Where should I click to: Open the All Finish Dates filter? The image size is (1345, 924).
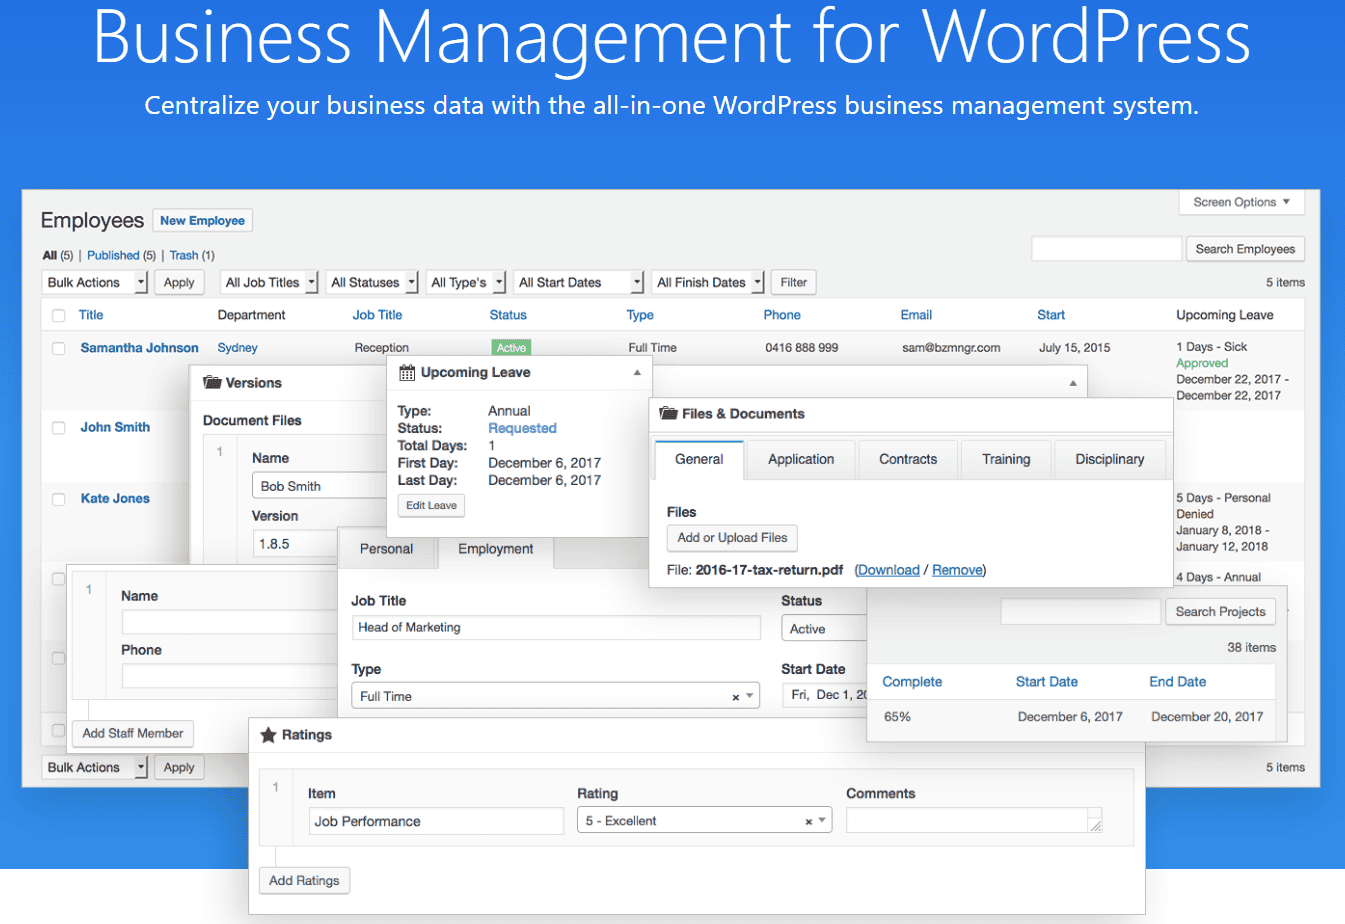[x=708, y=283]
